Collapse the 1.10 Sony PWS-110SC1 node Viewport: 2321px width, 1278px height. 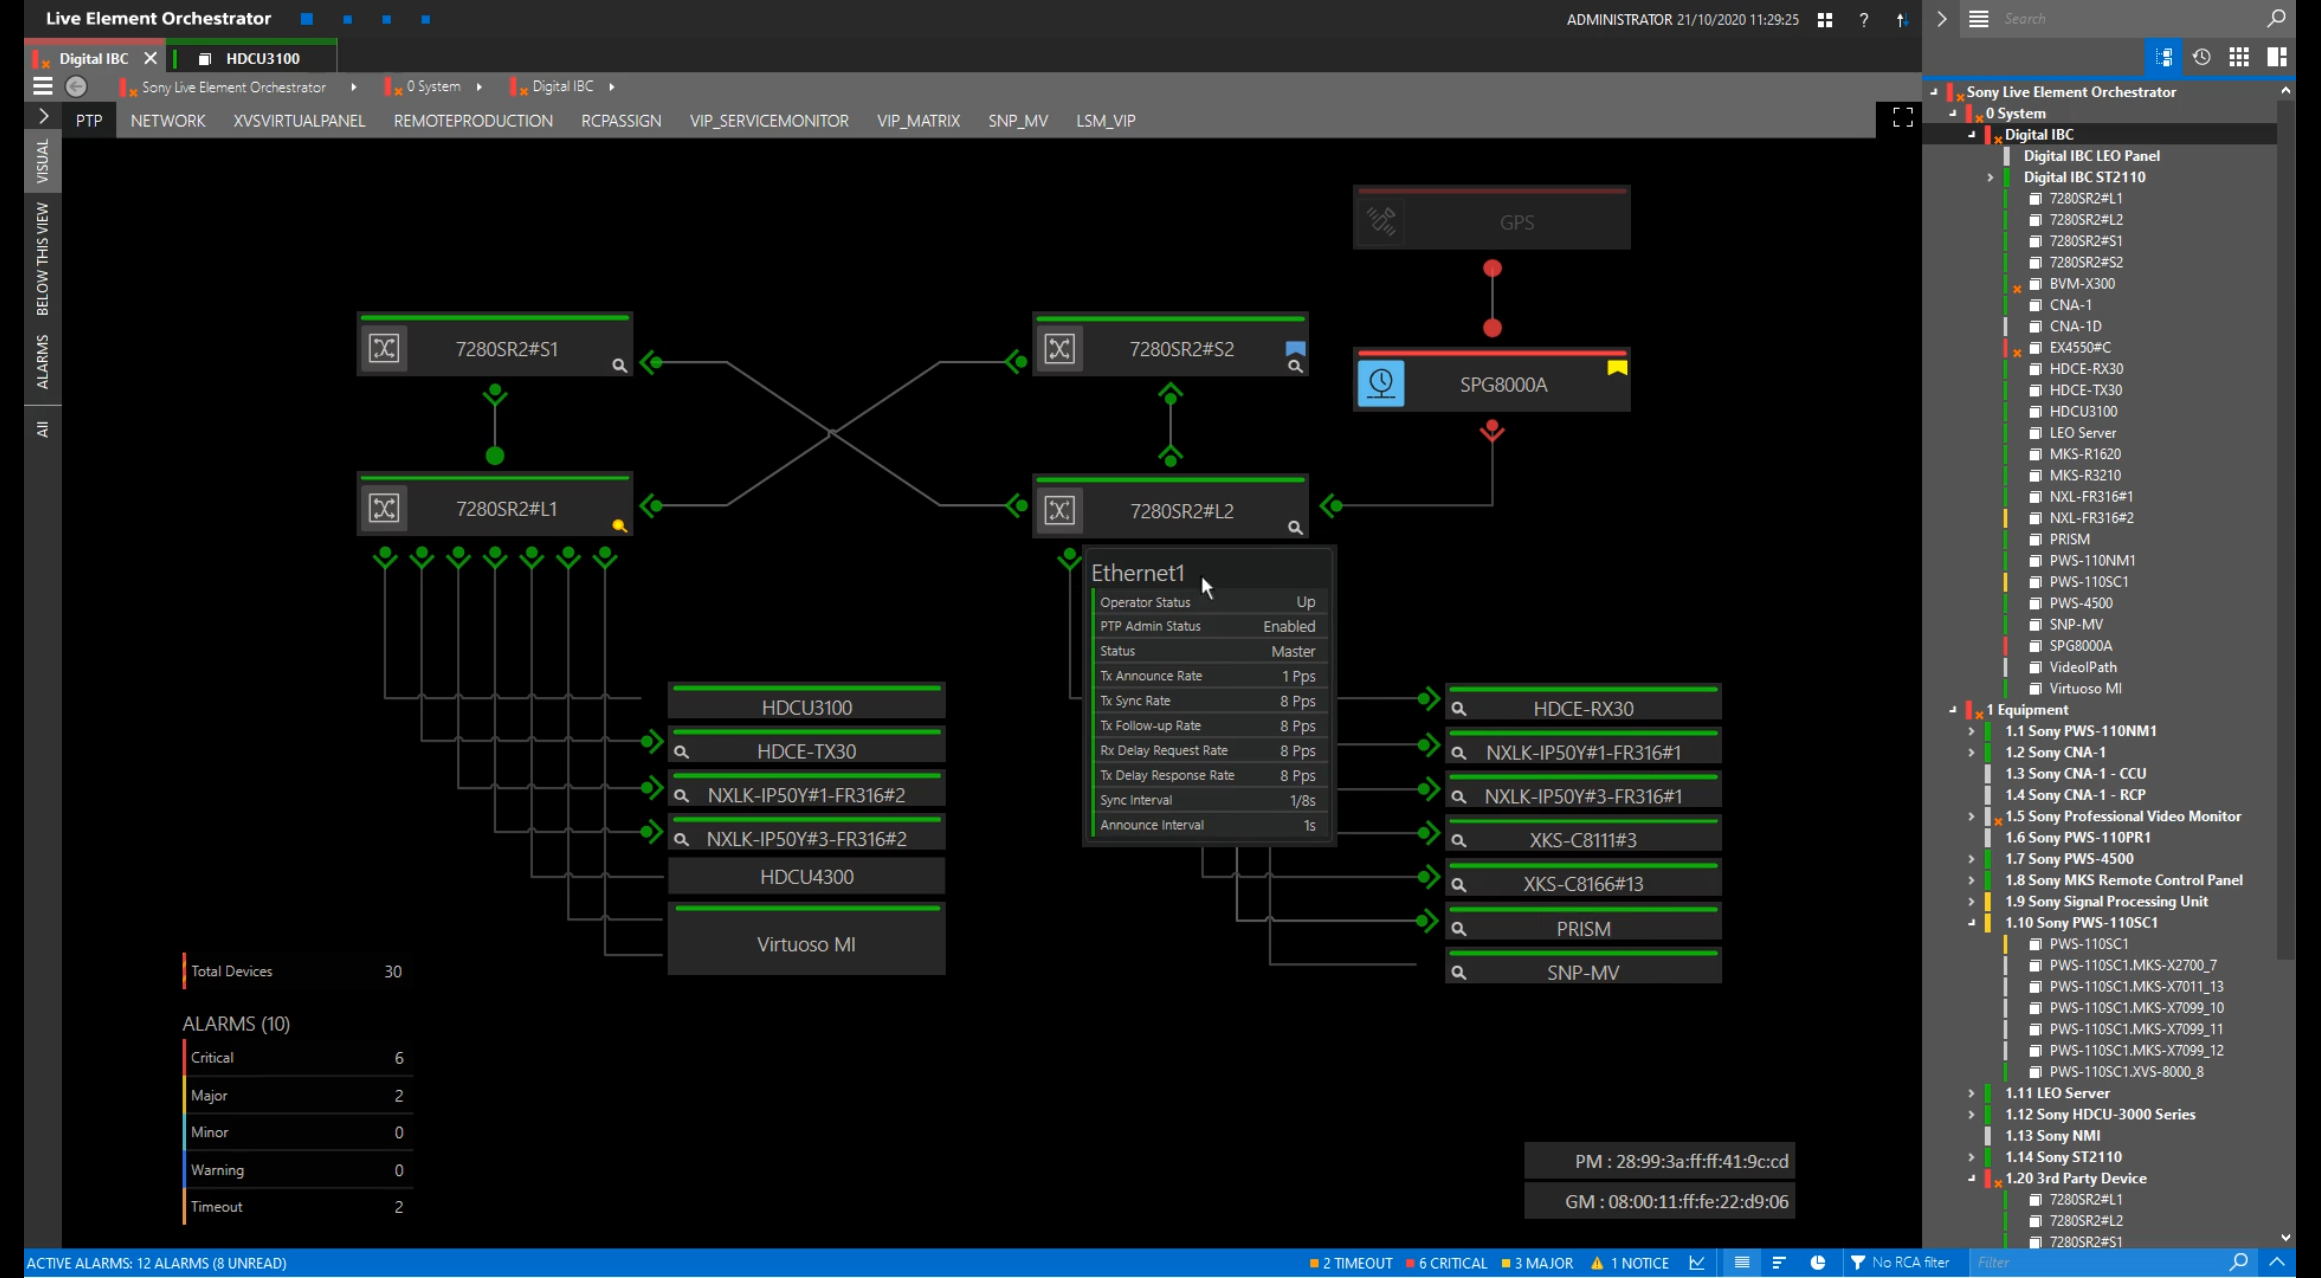pos(1971,922)
